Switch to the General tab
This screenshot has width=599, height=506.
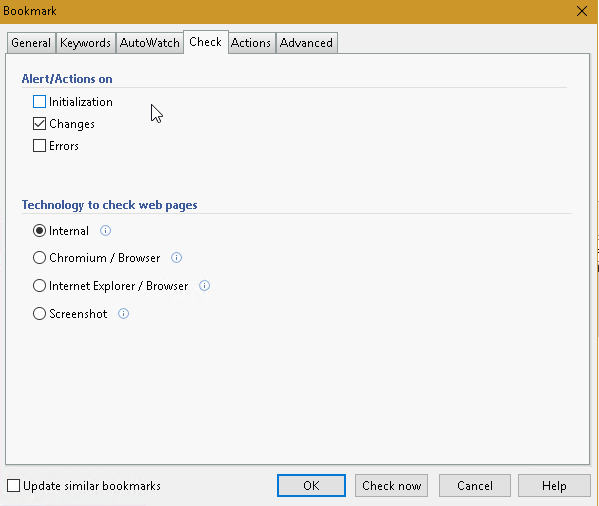(31, 43)
